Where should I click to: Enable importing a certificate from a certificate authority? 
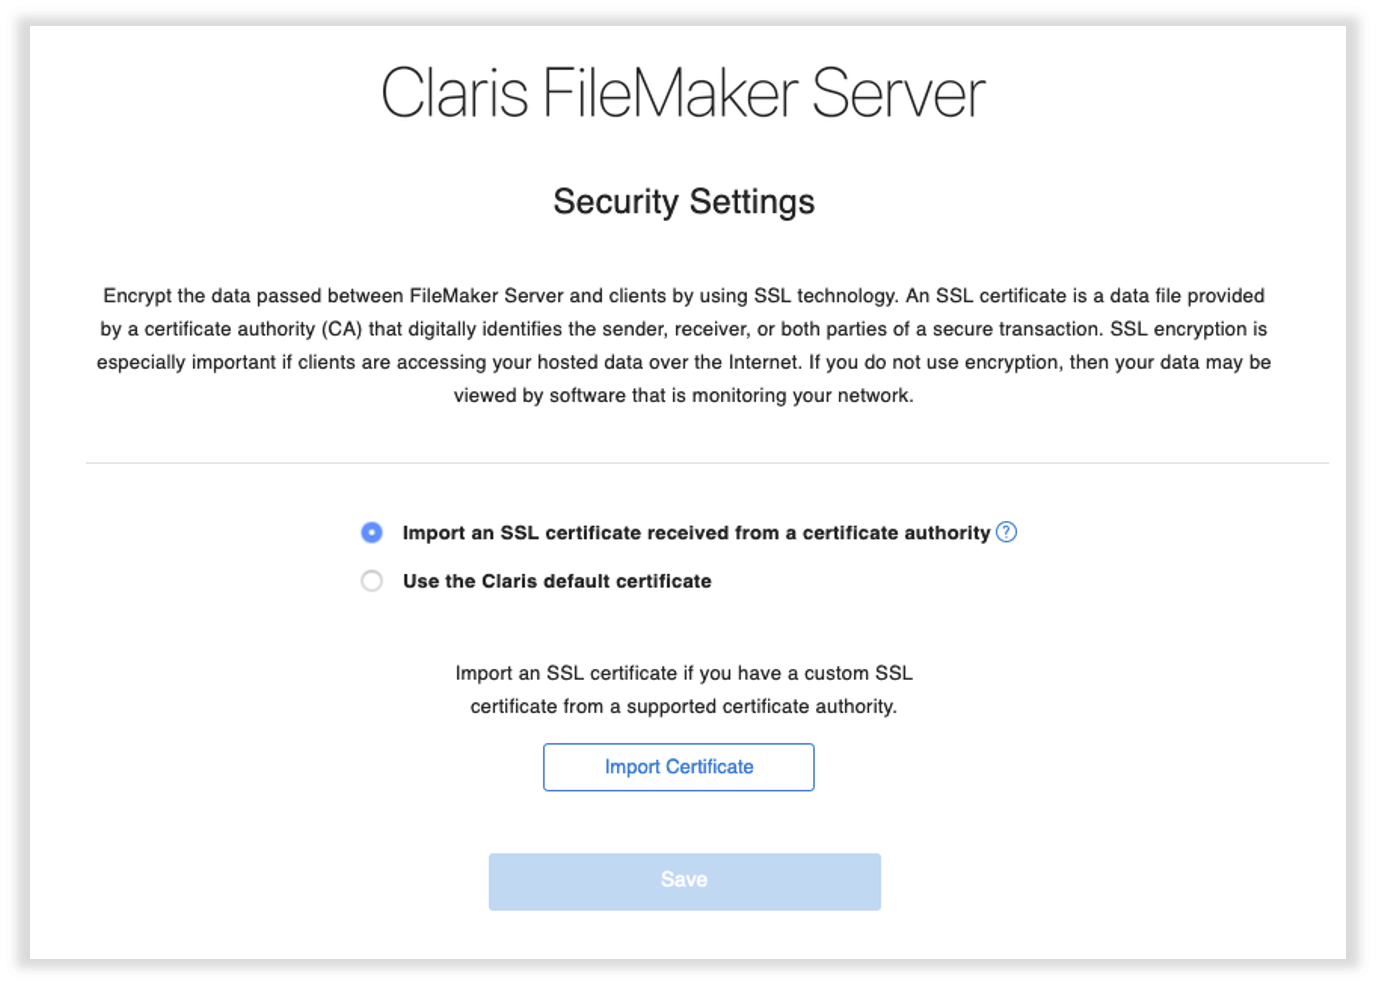pyautogui.click(x=372, y=532)
